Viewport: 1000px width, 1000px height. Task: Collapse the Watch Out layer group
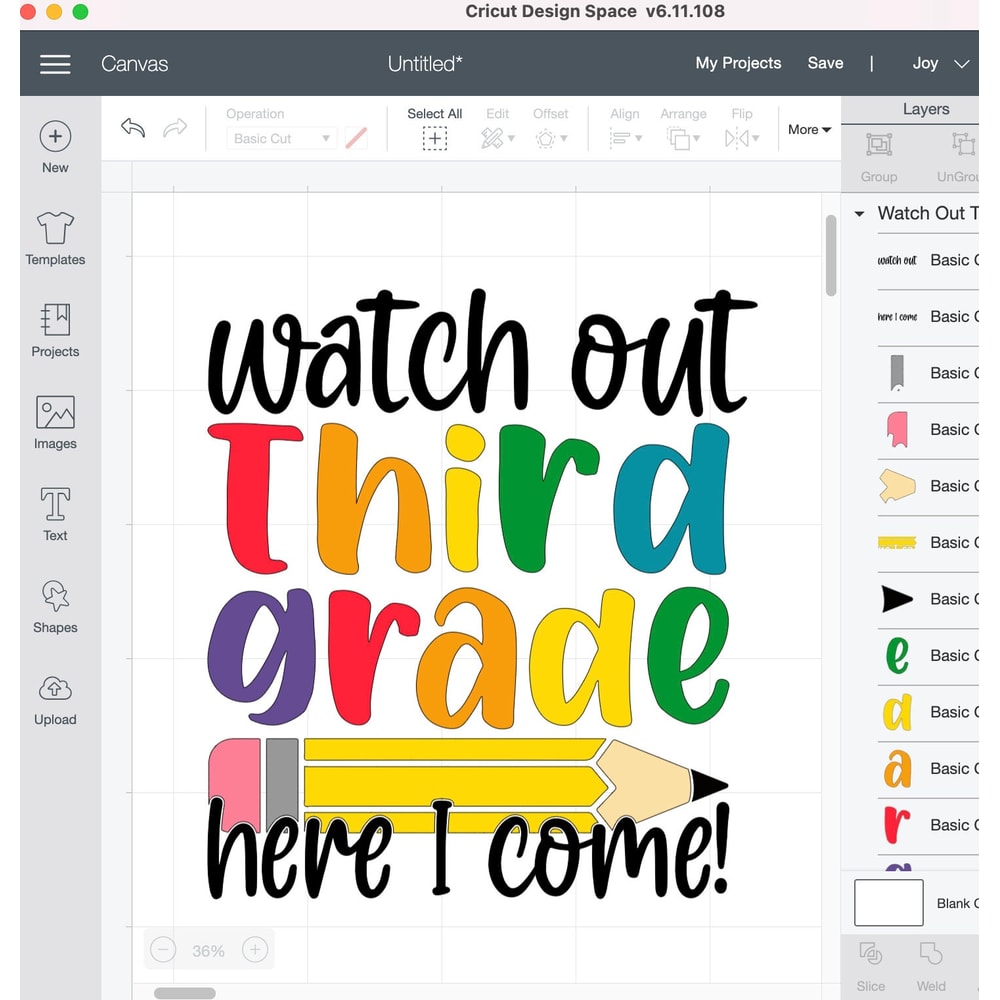click(x=858, y=213)
